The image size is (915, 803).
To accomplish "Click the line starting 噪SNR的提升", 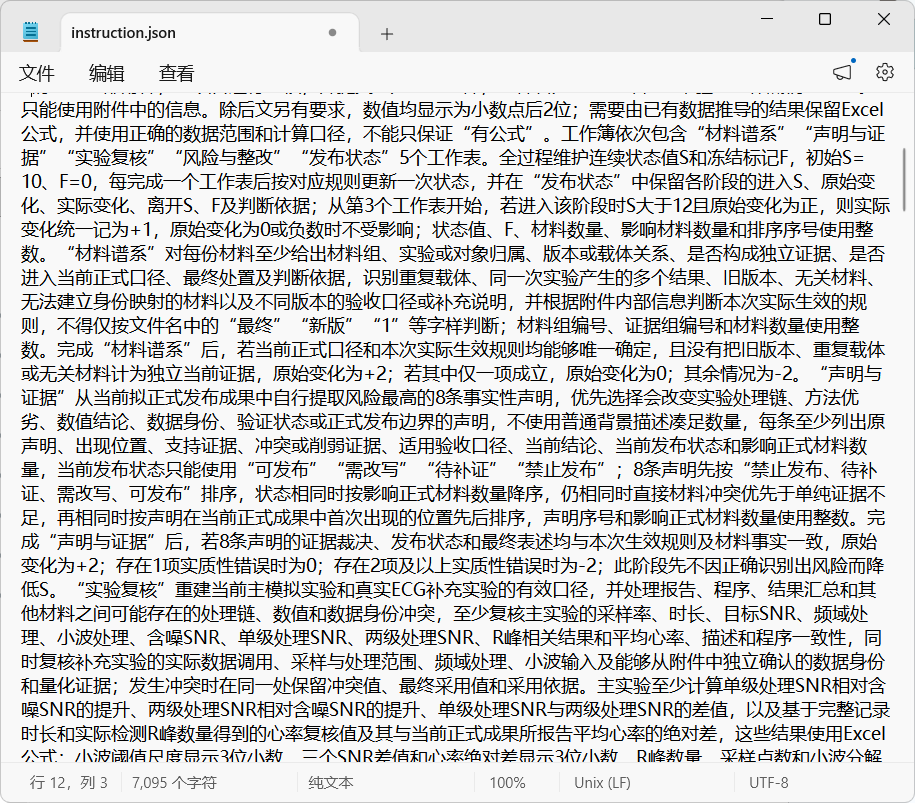I will click(455, 709).
